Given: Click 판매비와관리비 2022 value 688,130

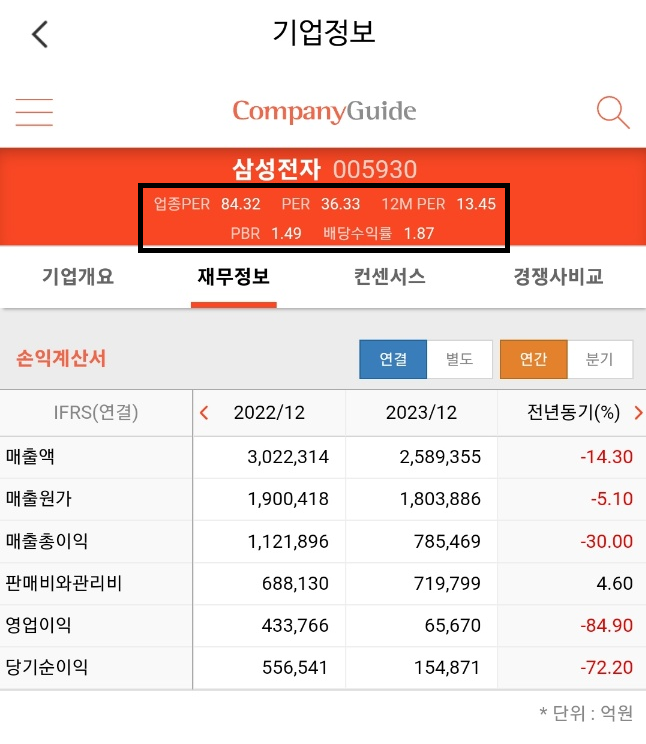Looking at the screenshot, I should click(x=295, y=584).
